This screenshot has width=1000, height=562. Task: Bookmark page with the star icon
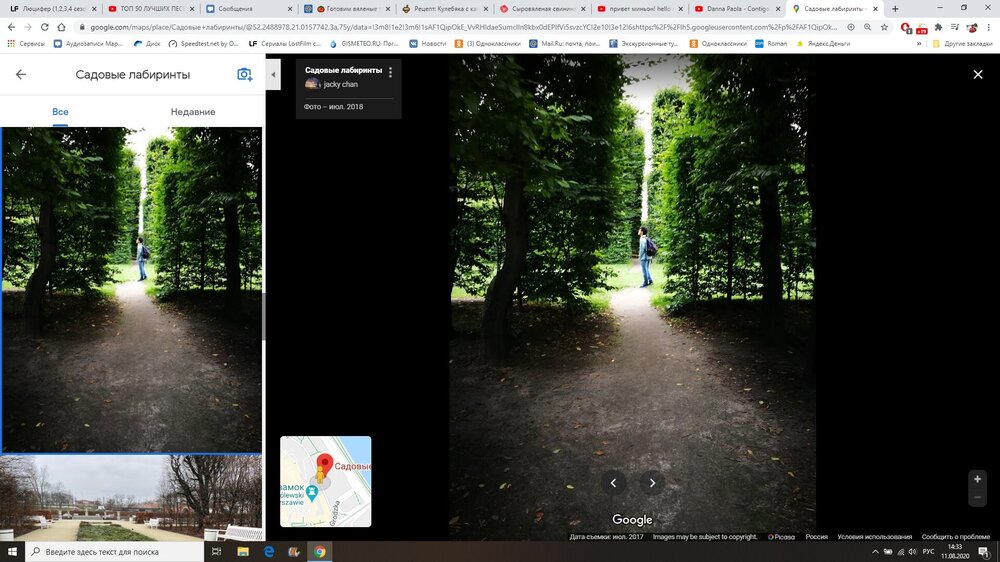coord(883,27)
